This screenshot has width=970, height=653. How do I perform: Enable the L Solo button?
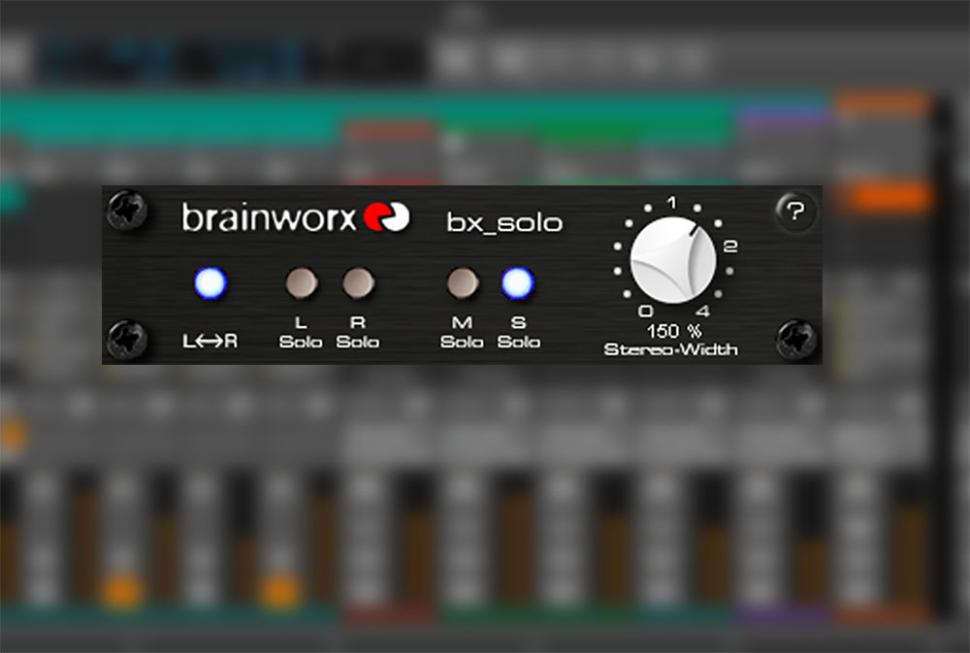pyautogui.click(x=301, y=283)
